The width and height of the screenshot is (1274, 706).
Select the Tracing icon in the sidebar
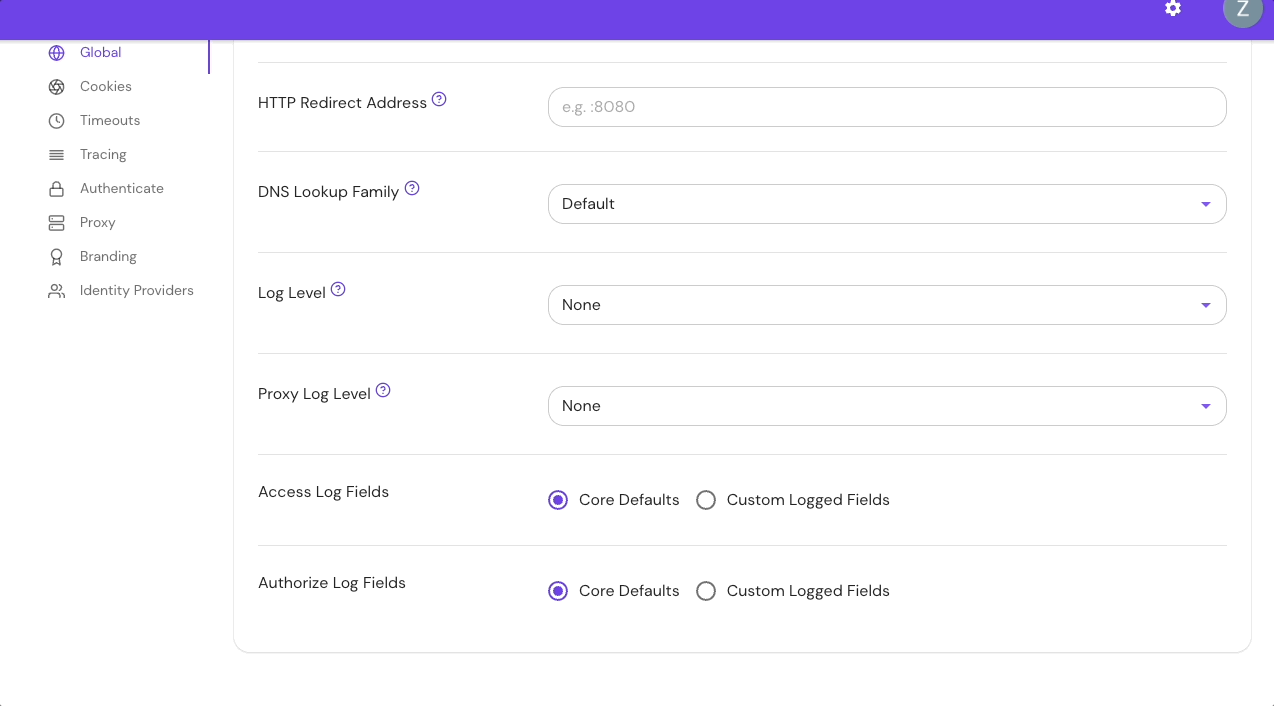pos(57,154)
